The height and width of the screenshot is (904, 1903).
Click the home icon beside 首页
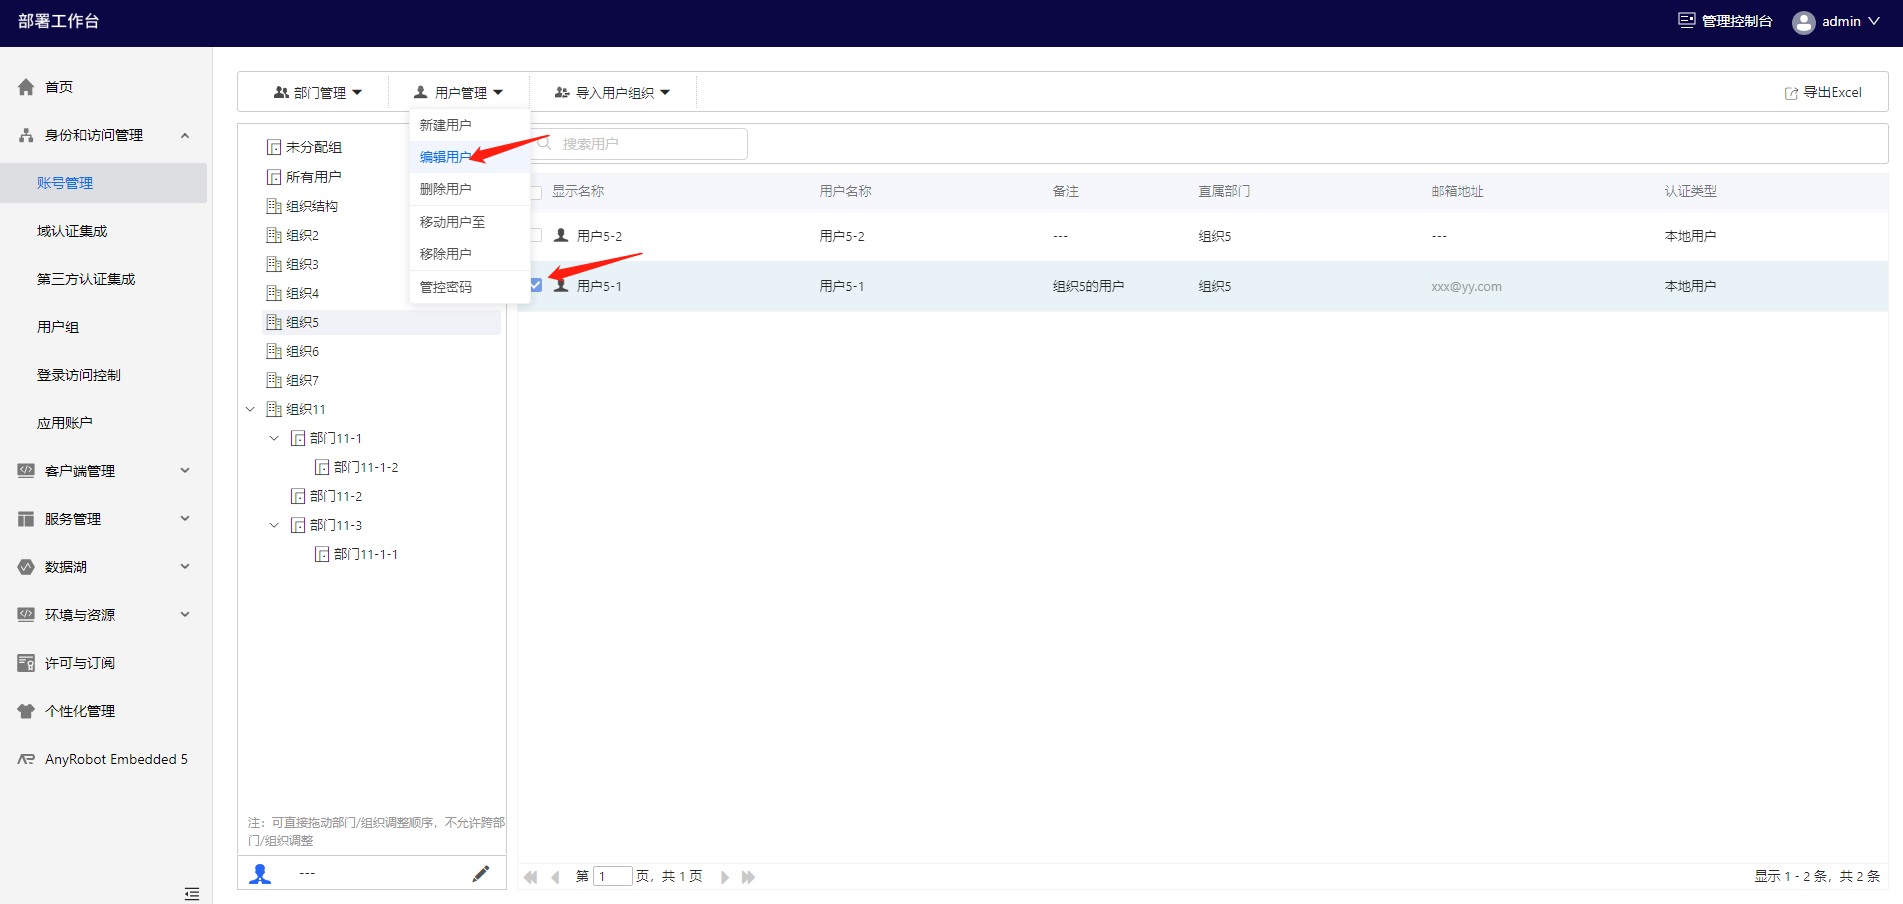(x=26, y=87)
